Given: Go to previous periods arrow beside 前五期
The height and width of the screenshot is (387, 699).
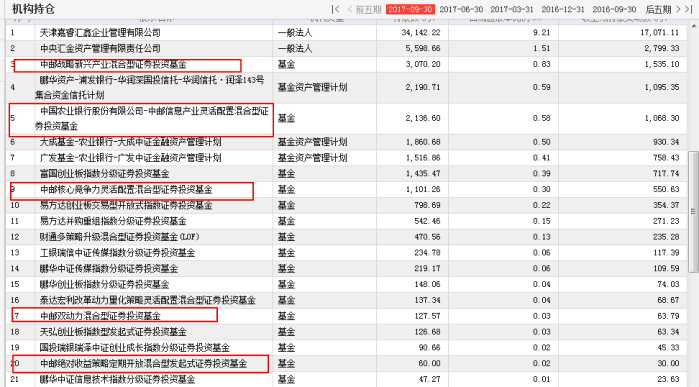Looking at the screenshot, I should point(350,9).
